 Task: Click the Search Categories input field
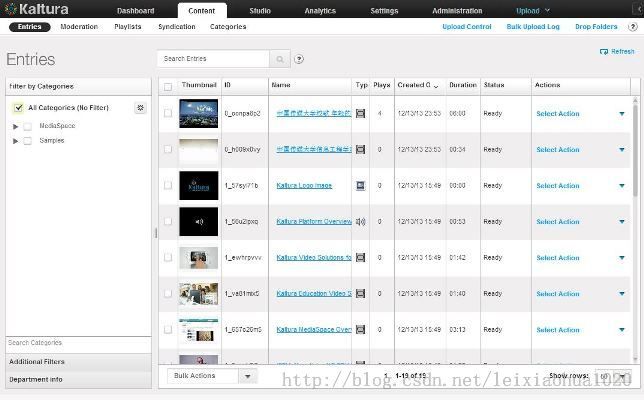point(78,343)
